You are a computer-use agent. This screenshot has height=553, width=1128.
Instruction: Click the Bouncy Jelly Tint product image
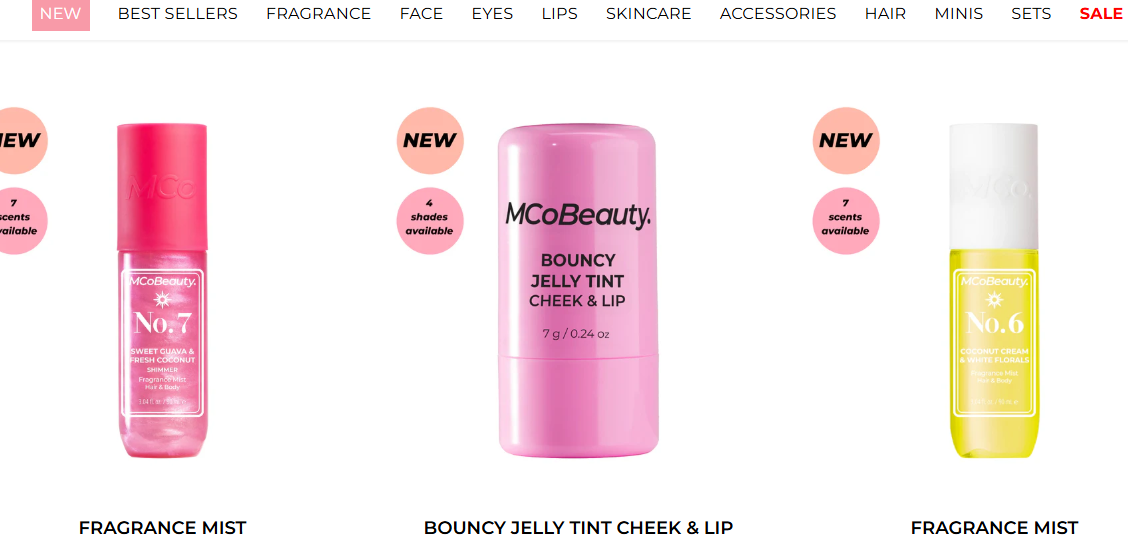click(x=578, y=291)
